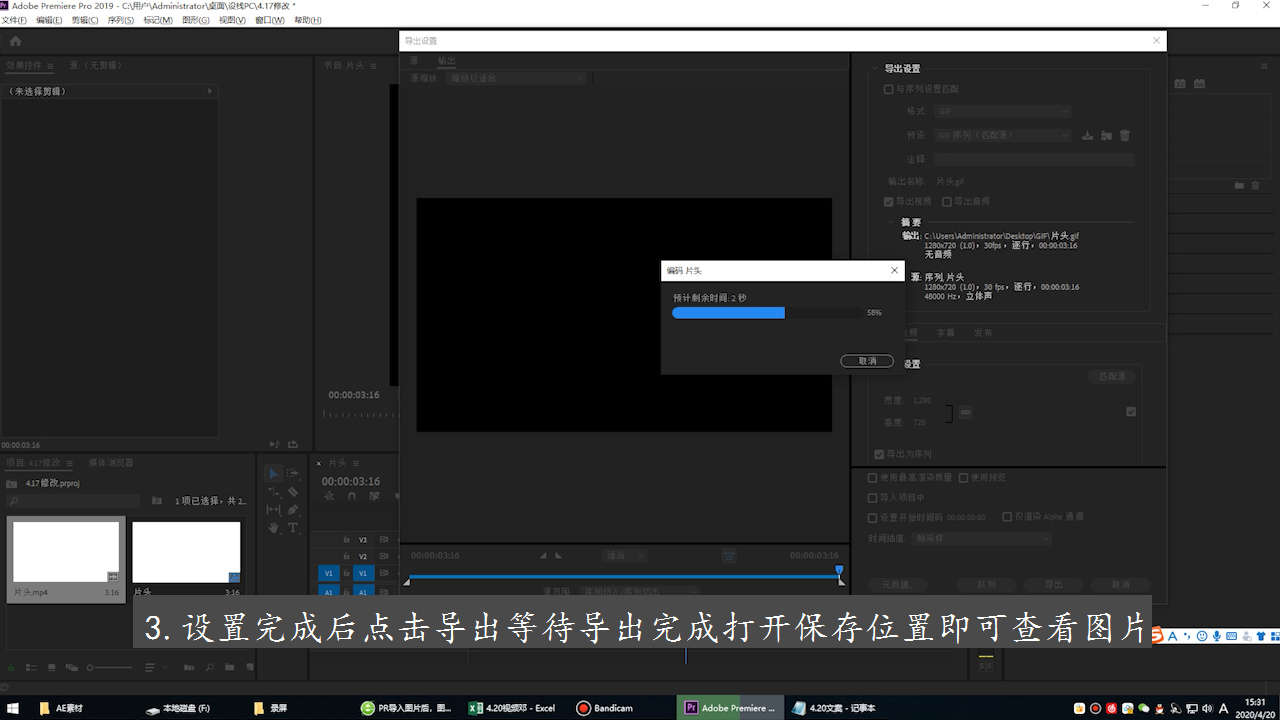Click the blue export range bar
The width and height of the screenshot is (1280, 720).
[x=623, y=576]
